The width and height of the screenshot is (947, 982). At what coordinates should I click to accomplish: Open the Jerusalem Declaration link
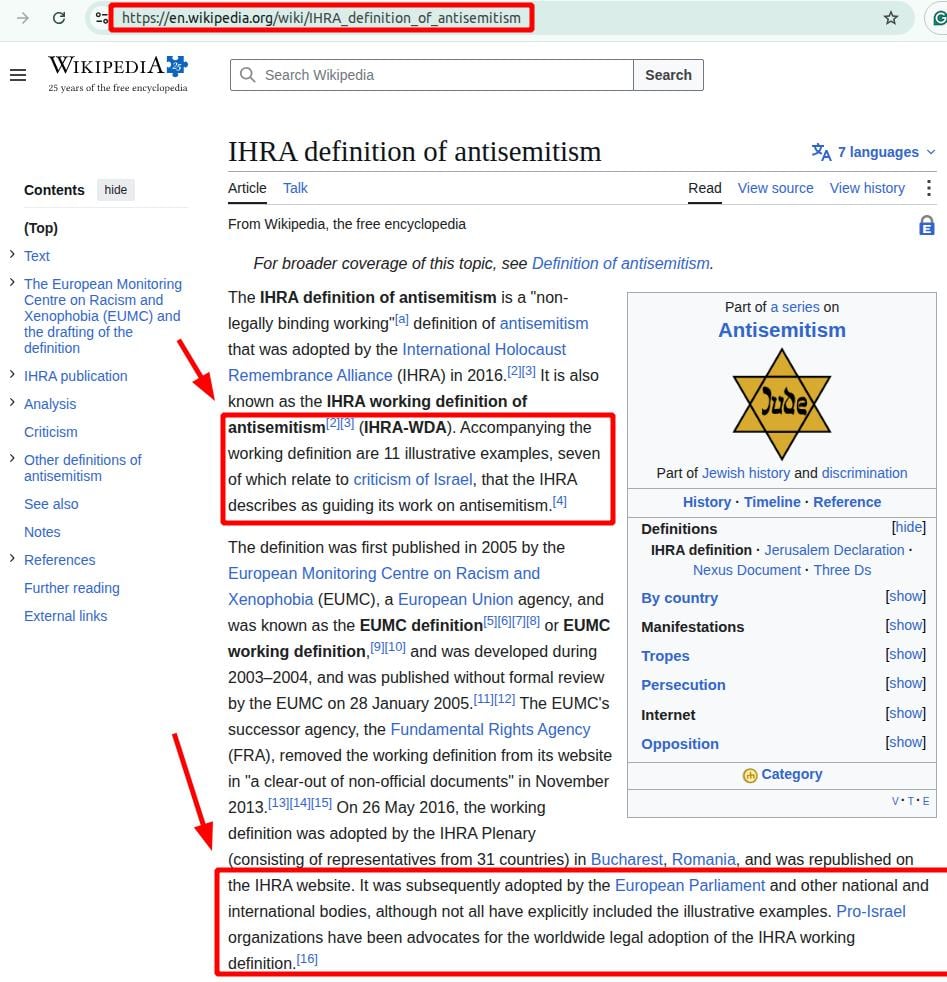point(834,550)
